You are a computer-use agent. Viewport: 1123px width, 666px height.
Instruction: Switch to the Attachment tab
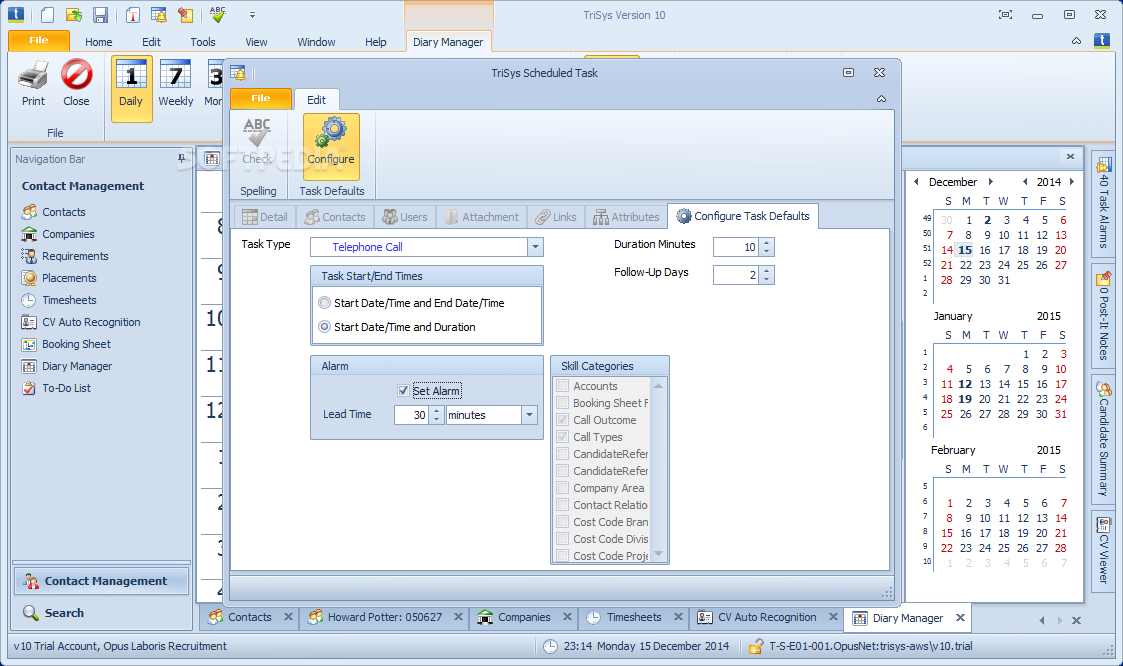pos(481,217)
